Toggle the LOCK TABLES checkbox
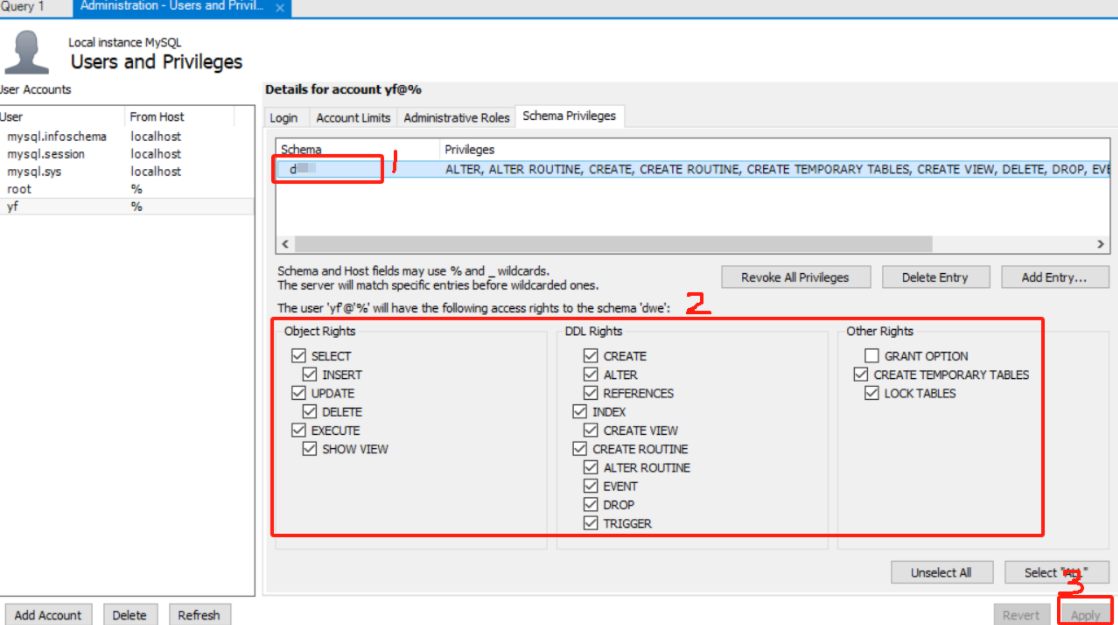1118x625 pixels. [871, 393]
